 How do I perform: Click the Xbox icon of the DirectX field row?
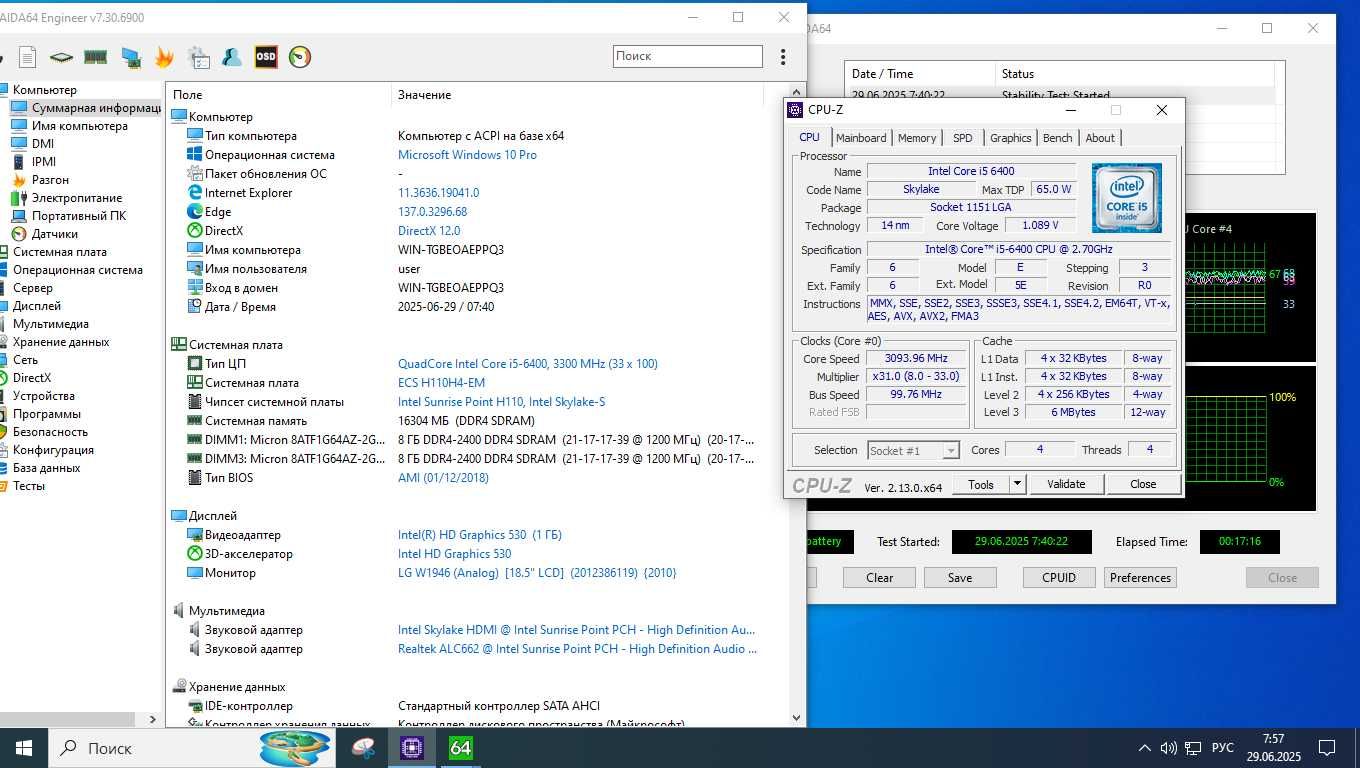point(194,231)
